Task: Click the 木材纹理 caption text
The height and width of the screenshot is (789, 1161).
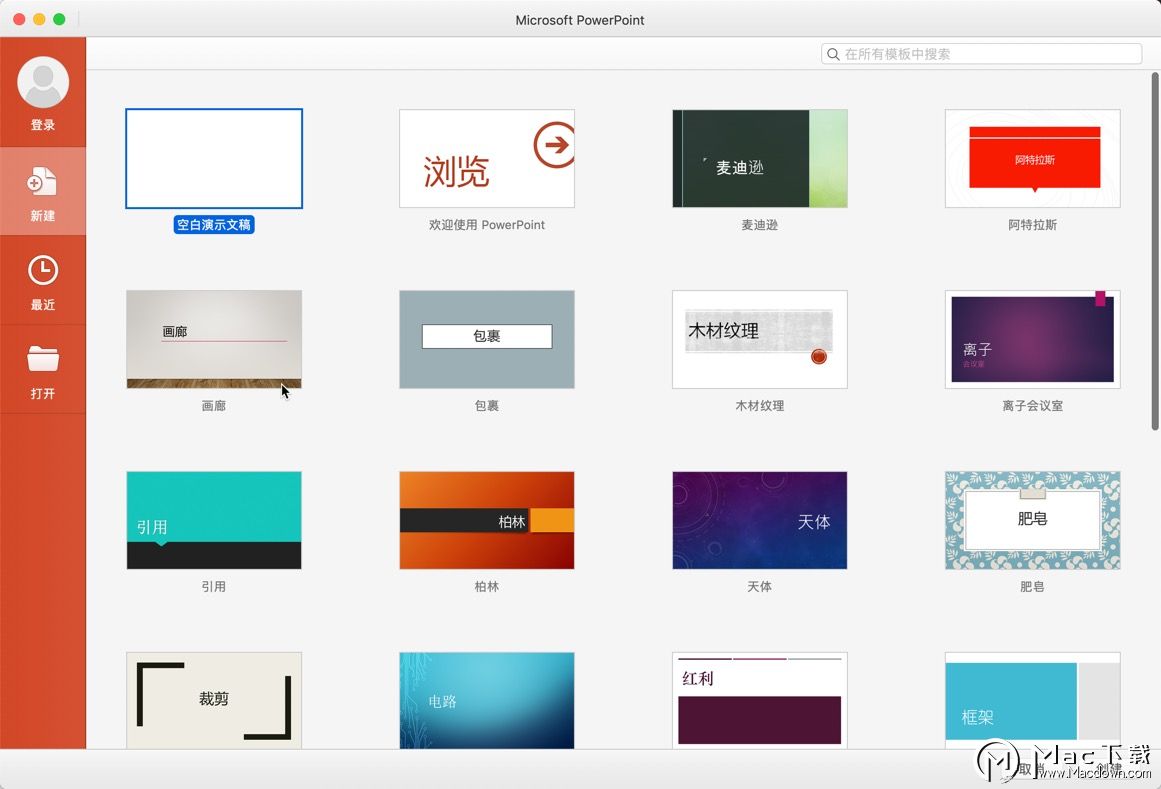Action: 760,406
